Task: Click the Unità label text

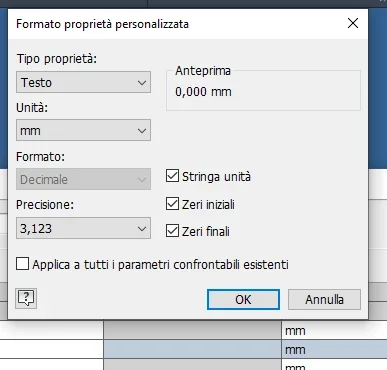Action: (32, 108)
